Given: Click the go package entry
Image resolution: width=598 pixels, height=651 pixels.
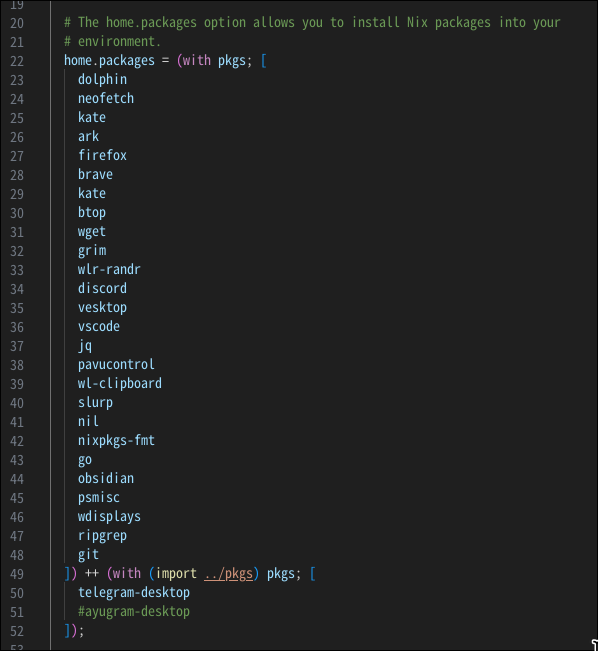Looking at the screenshot, I should (85, 460).
